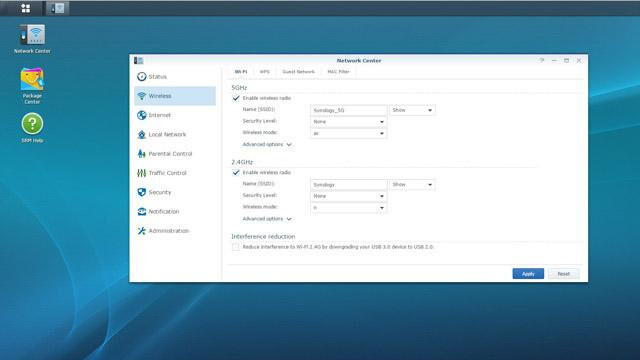Image resolution: width=640 pixels, height=360 pixels.
Task: Switch to the Guest Network tab
Action: tap(298, 72)
